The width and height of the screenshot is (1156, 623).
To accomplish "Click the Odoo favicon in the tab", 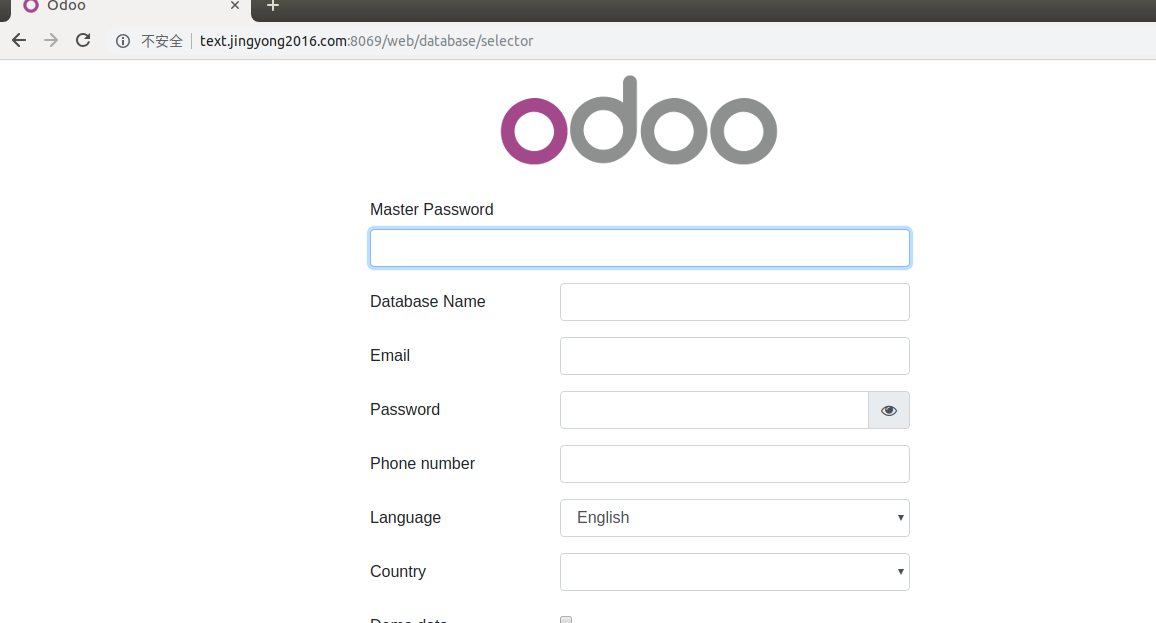I will pyautogui.click(x=31, y=6).
